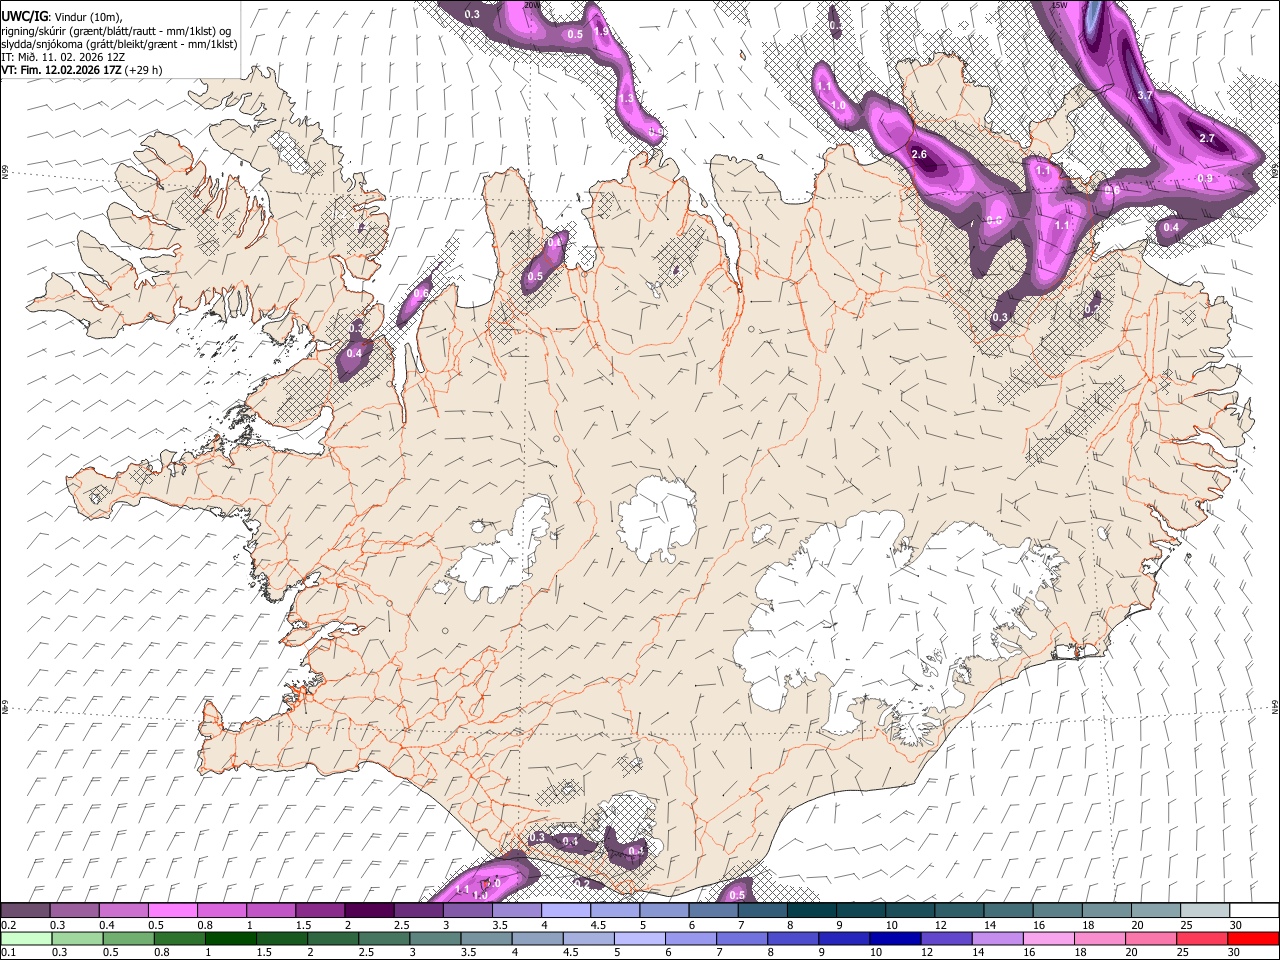Select the pale green rain swatch labeled 0.1

pyautogui.click(x=25, y=938)
